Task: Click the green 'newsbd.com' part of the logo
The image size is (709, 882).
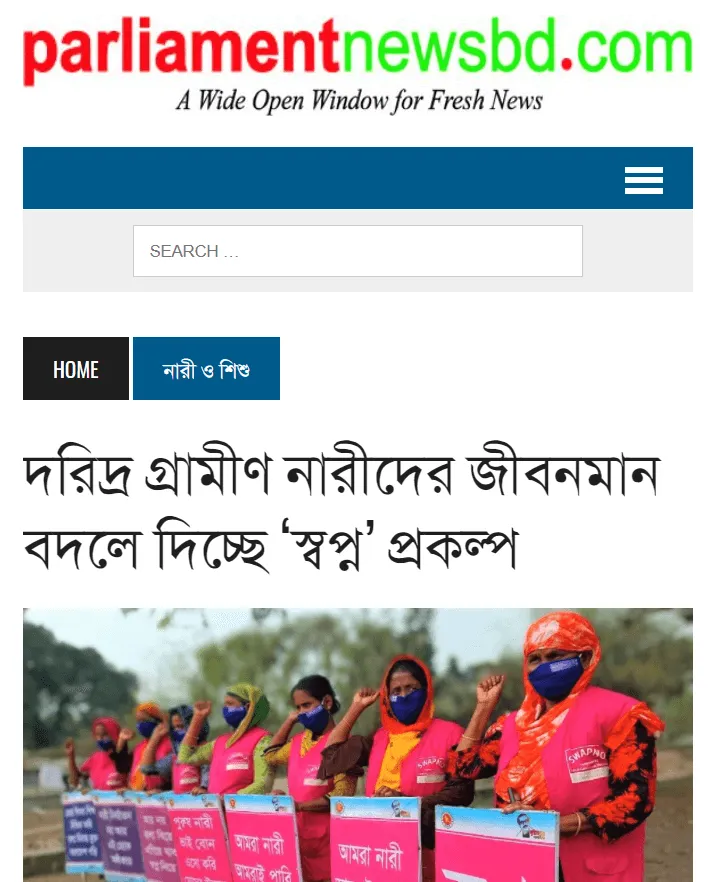Action: coord(516,46)
